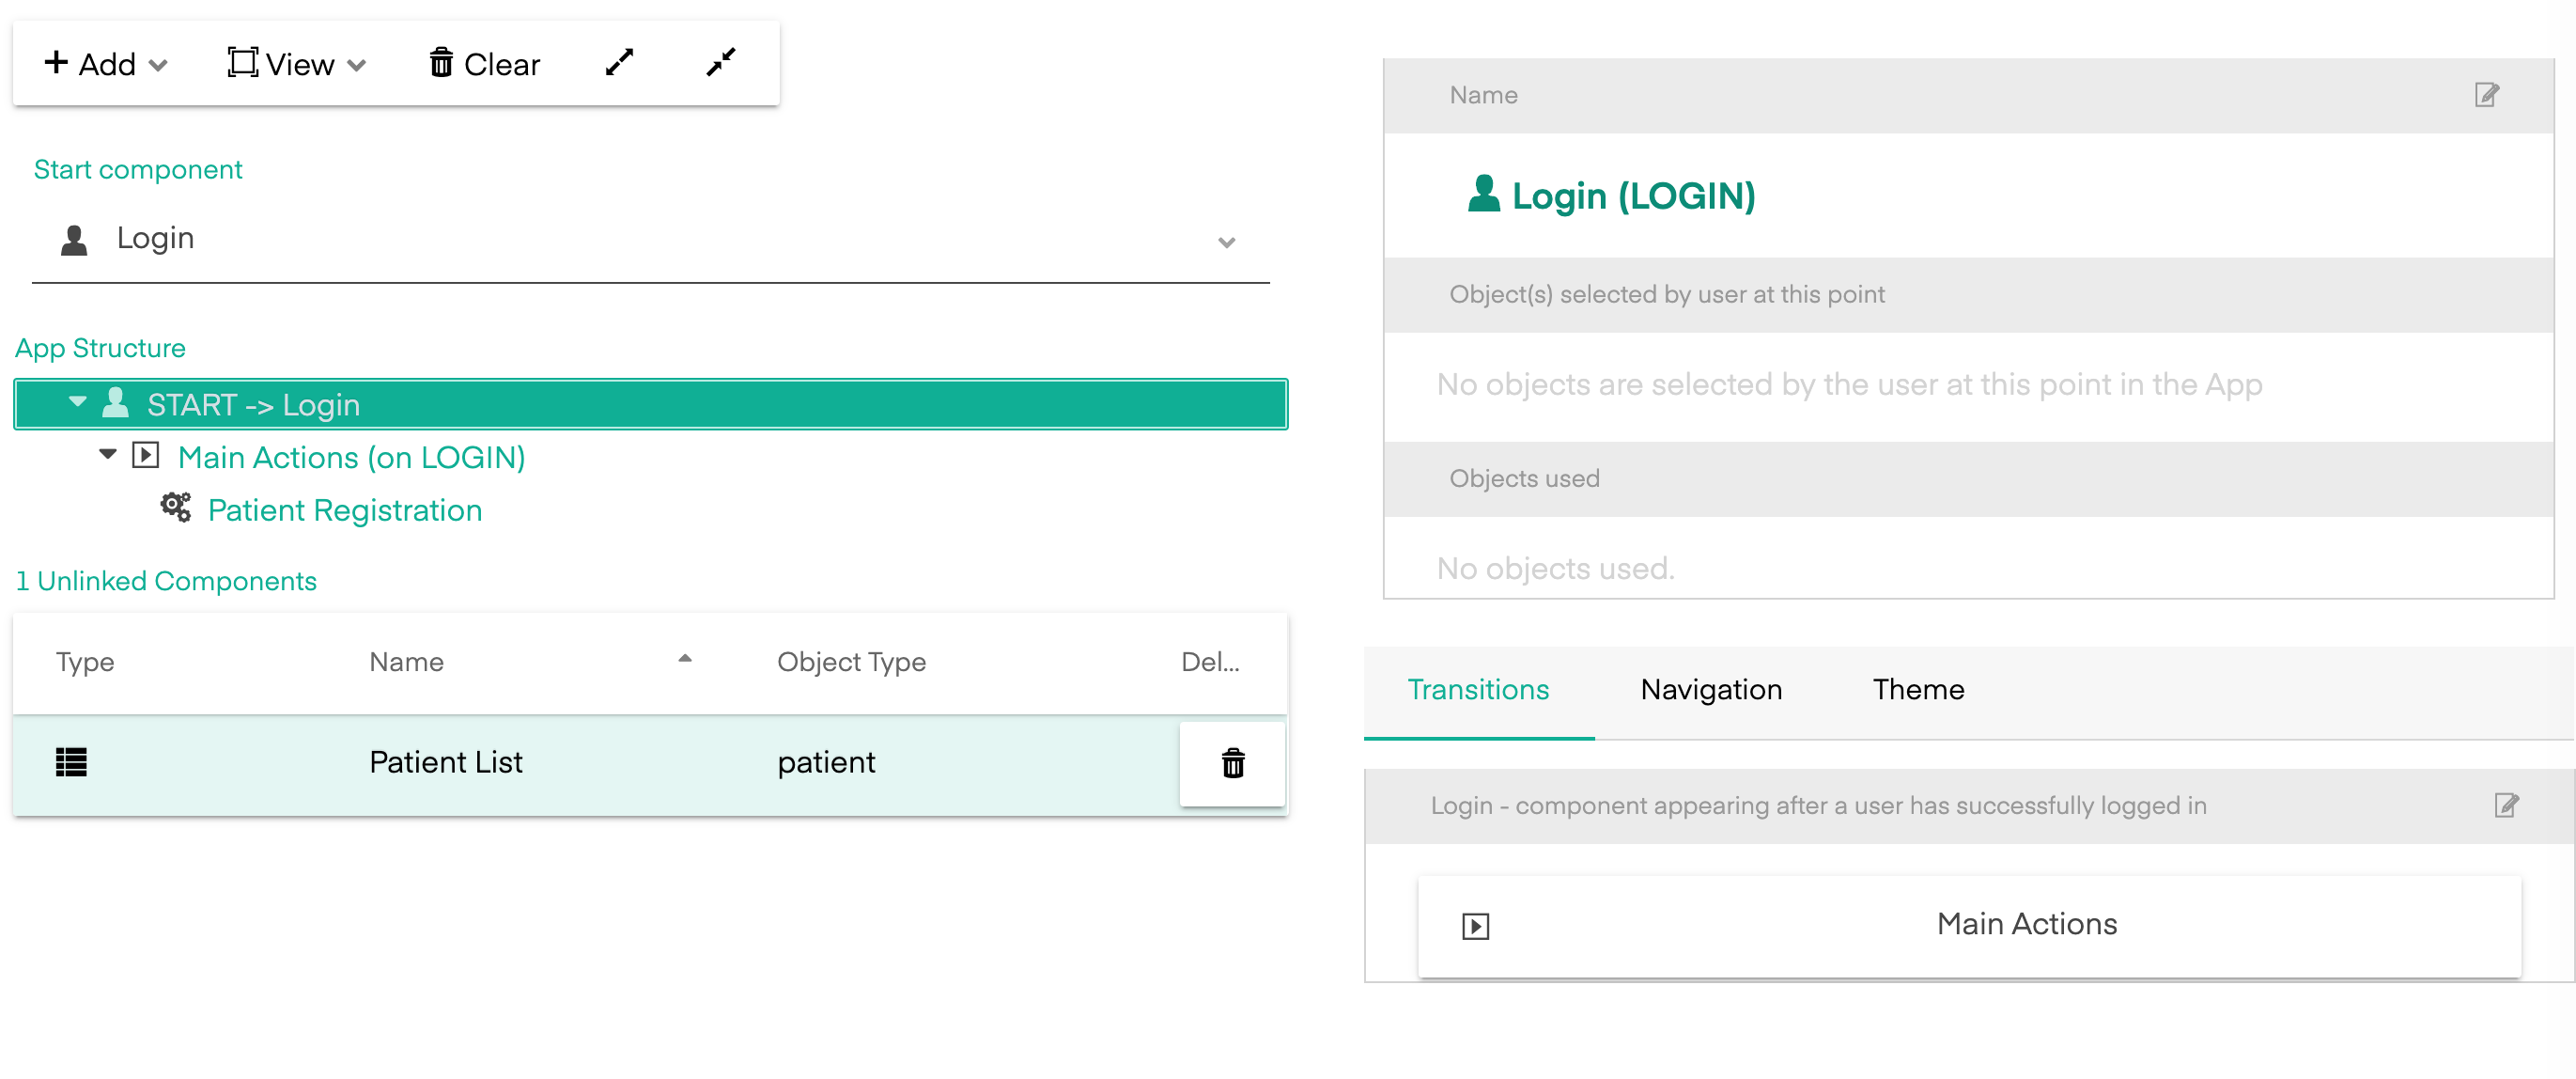Click the gears icon beside Patient Registration
Viewport: 2576px width, 1079px height.
pyautogui.click(x=176, y=509)
